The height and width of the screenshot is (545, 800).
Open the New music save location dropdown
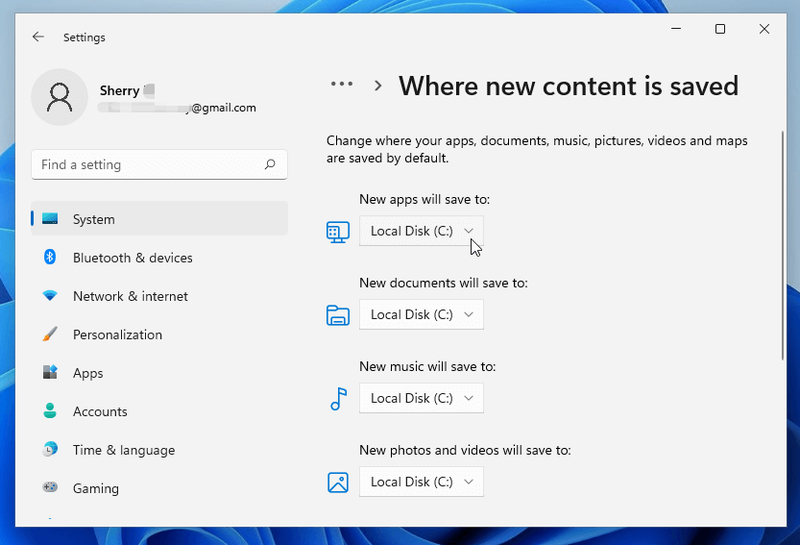[x=421, y=398]
